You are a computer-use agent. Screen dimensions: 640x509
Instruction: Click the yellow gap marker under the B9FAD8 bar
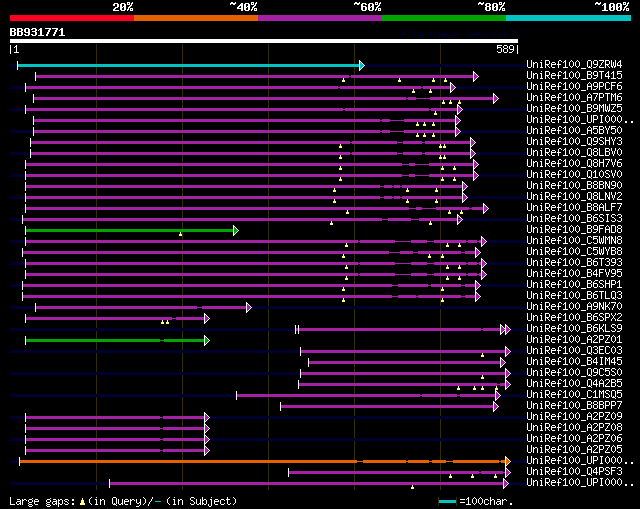point(180,234)
